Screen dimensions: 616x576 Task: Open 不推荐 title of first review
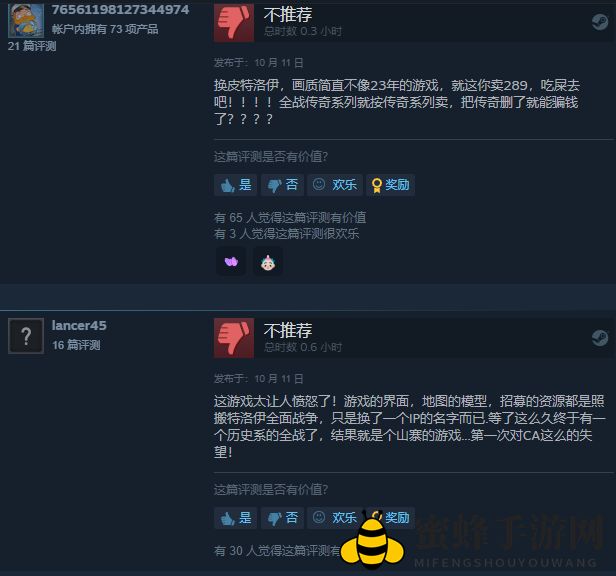(x=288, y=15)
